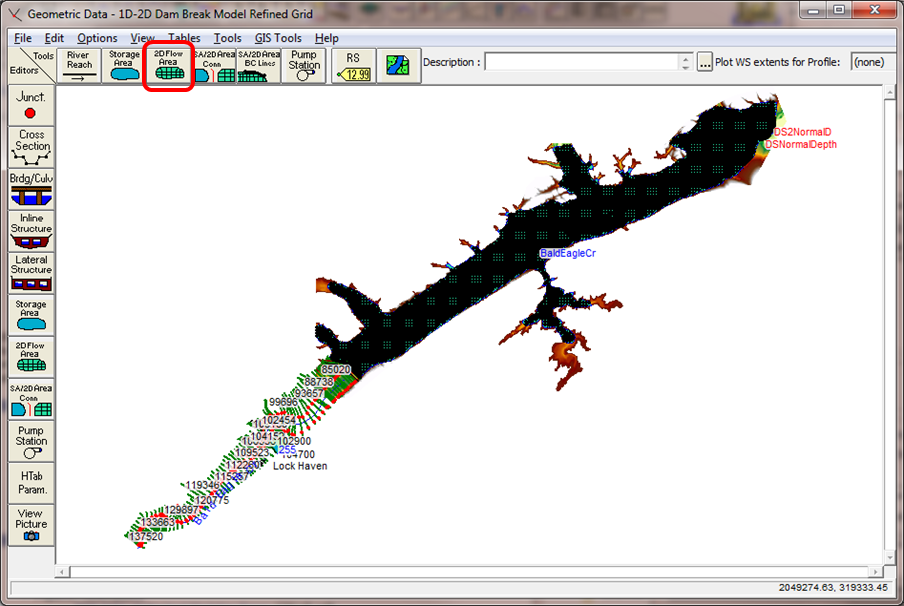Click cross section label 129897

pyautogui.click(x=181, y=510)
